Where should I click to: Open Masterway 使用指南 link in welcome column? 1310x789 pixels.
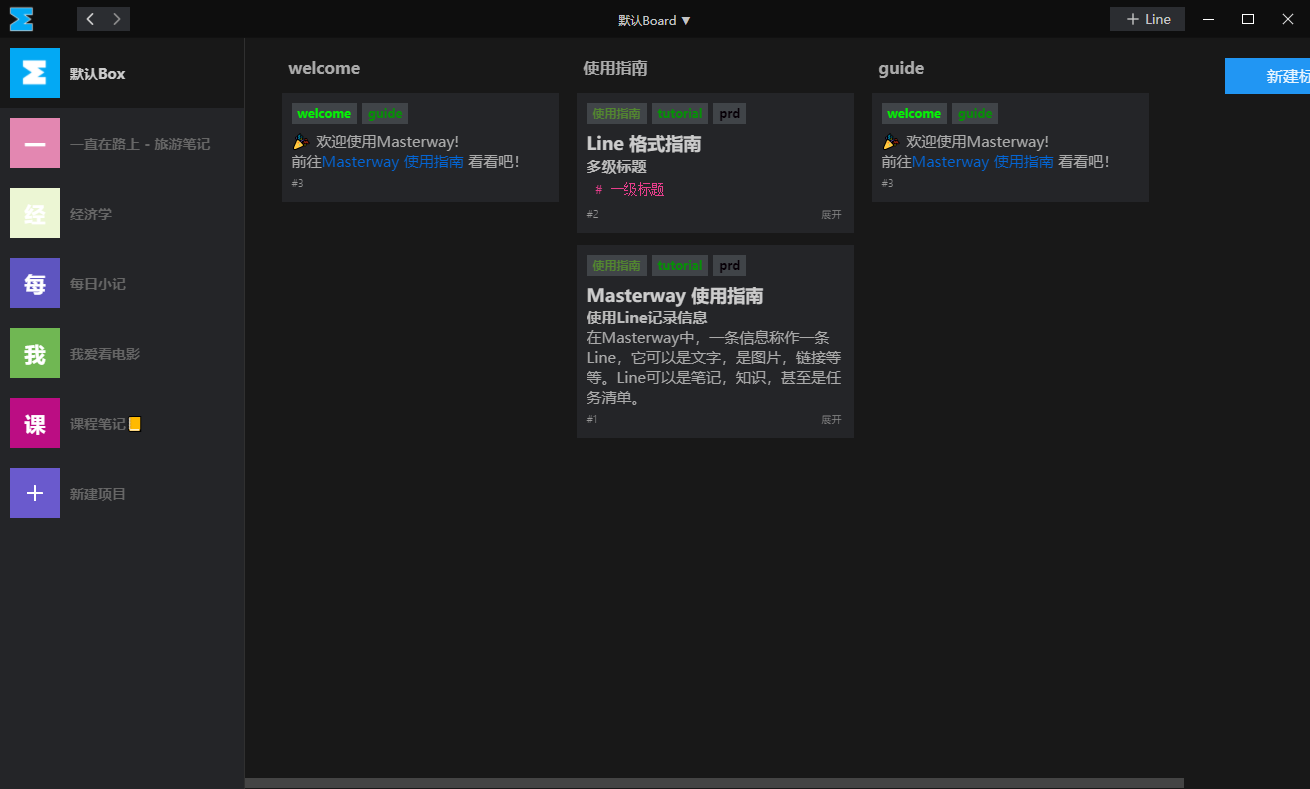(x=393, y=161)
